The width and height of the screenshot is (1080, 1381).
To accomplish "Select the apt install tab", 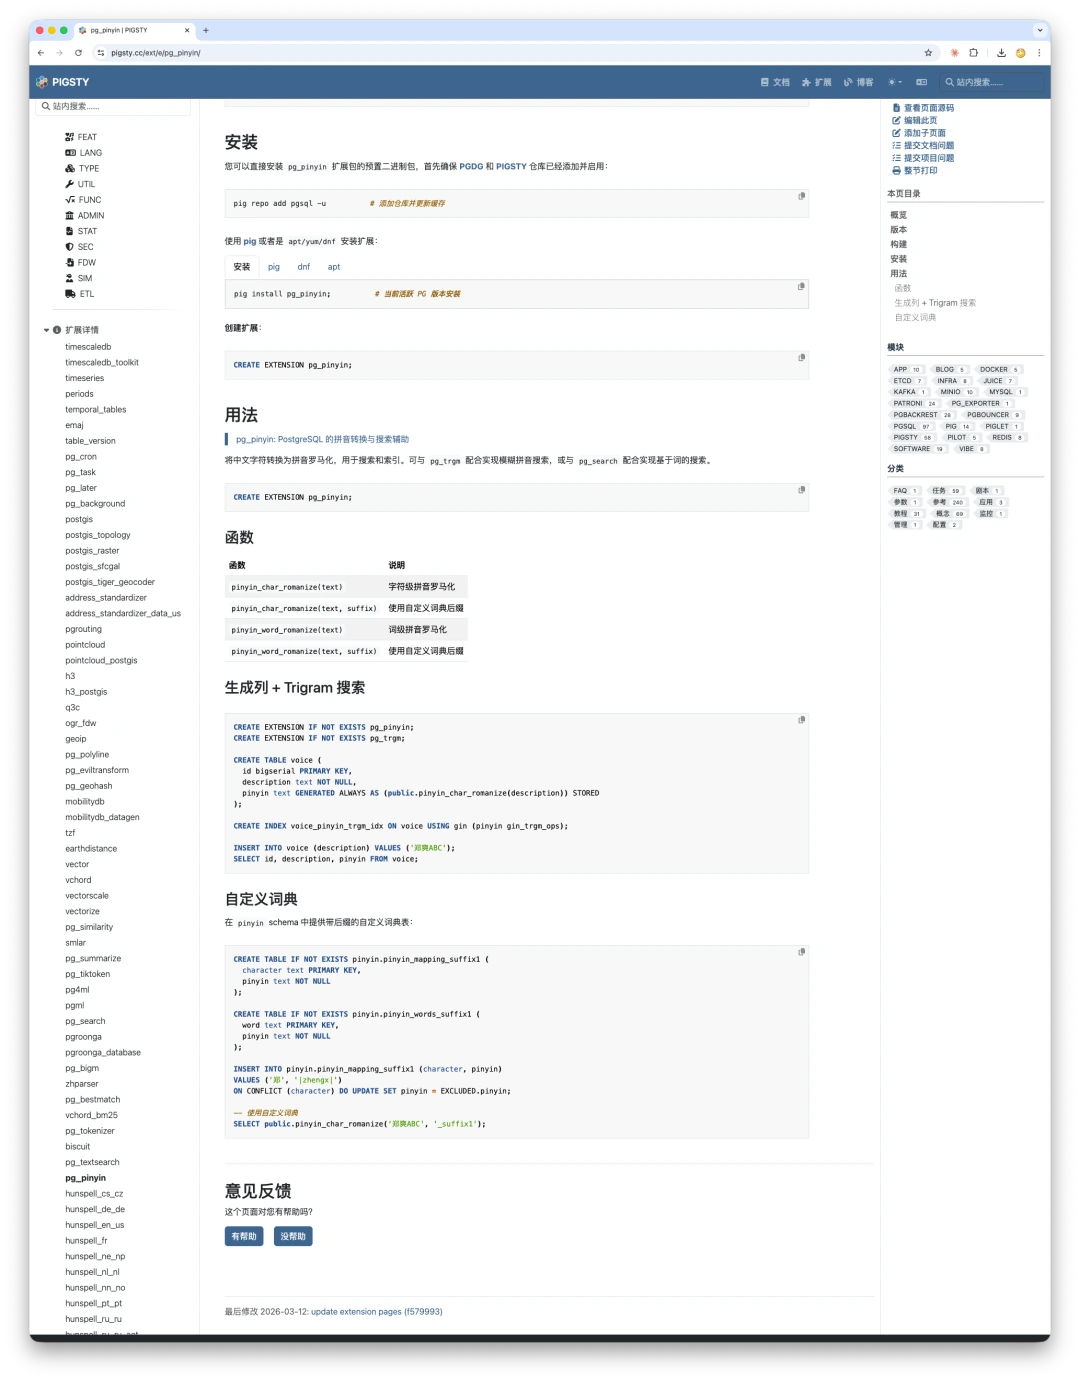I will pos(334,267).
